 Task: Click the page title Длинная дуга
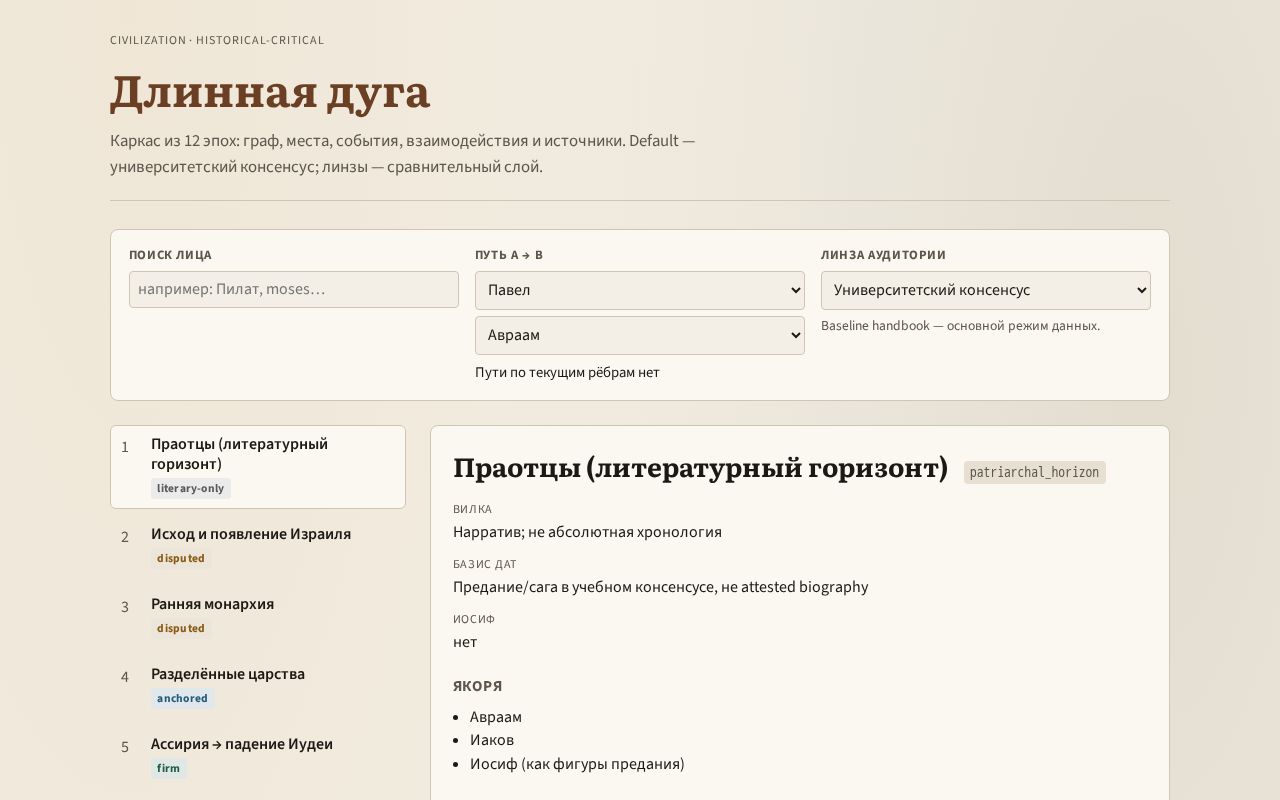(x=270, y=92)
